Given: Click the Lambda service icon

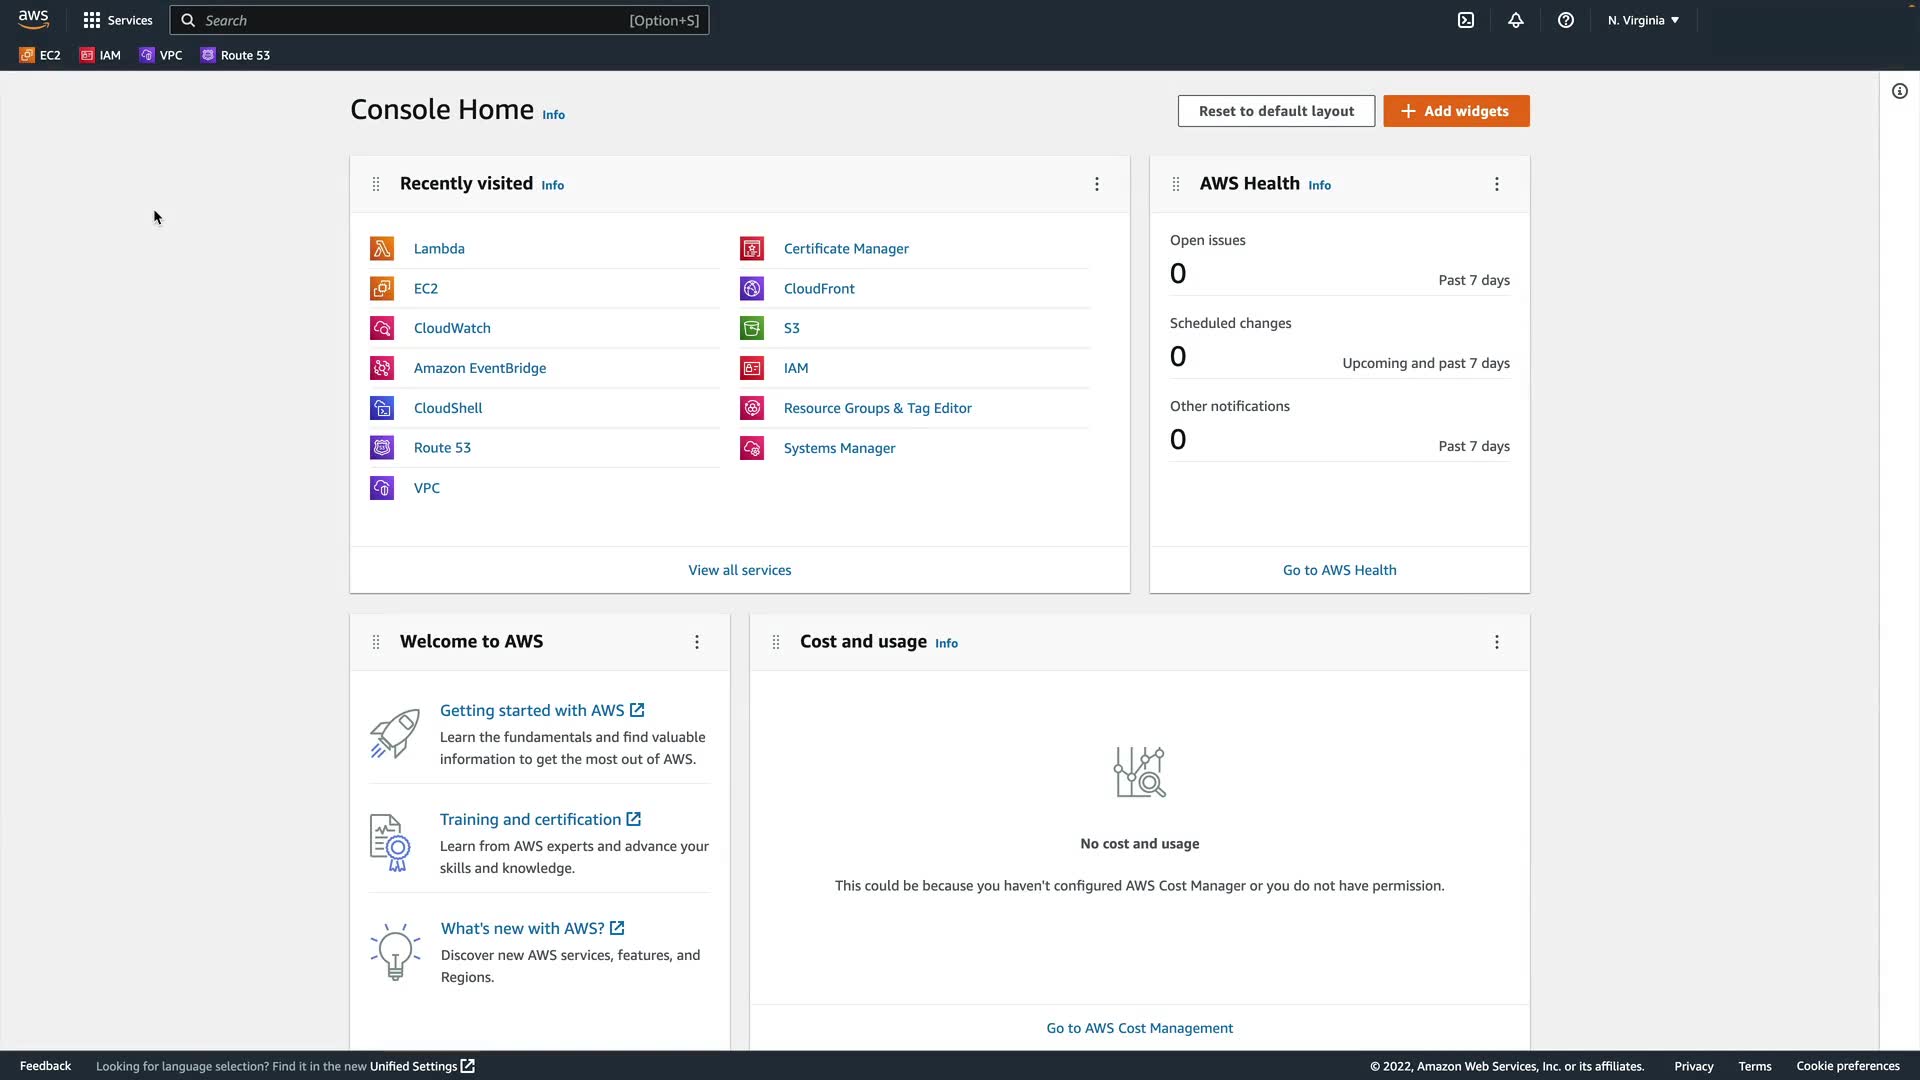Looking at the screenshot, I should pyautogui.click(x=382, y=248).
